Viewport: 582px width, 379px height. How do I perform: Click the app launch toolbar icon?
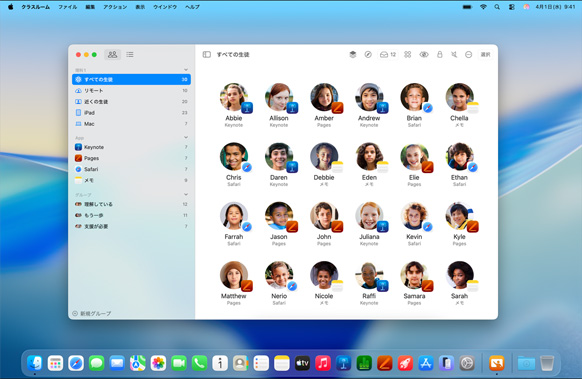353,55
